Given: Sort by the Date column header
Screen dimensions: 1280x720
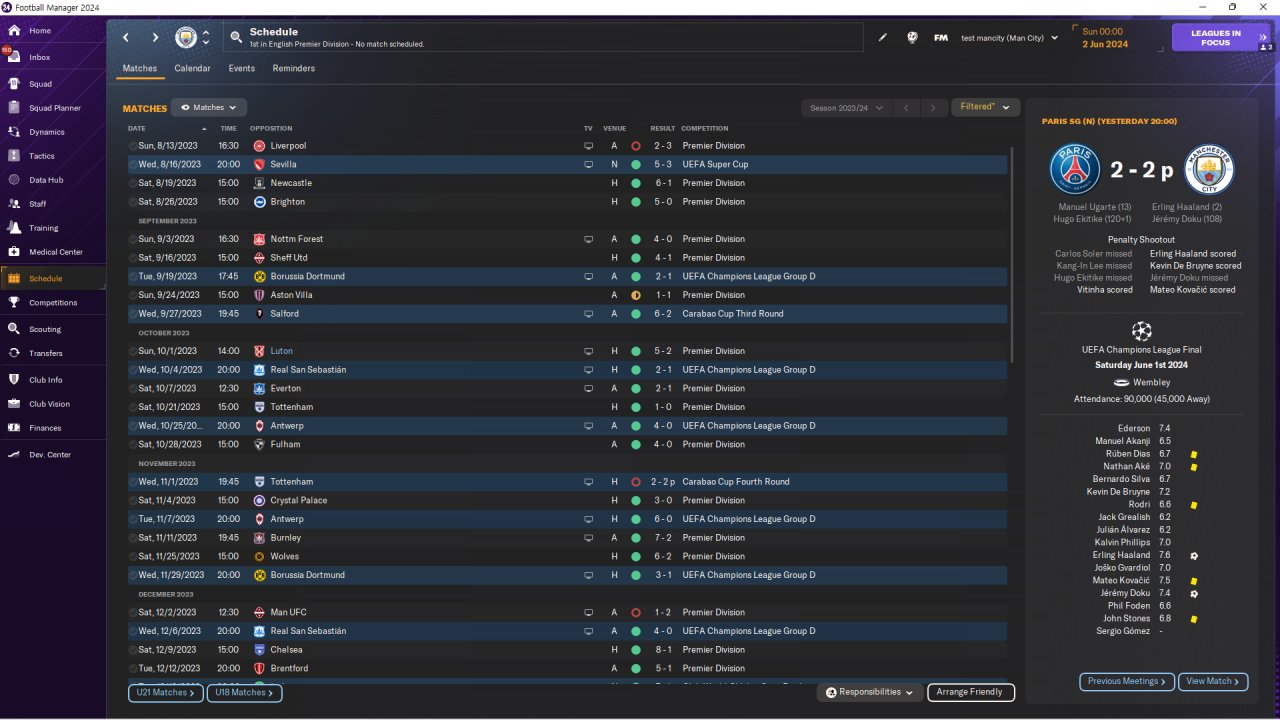Looking at the screenshot, I should (x=137, y=128).
